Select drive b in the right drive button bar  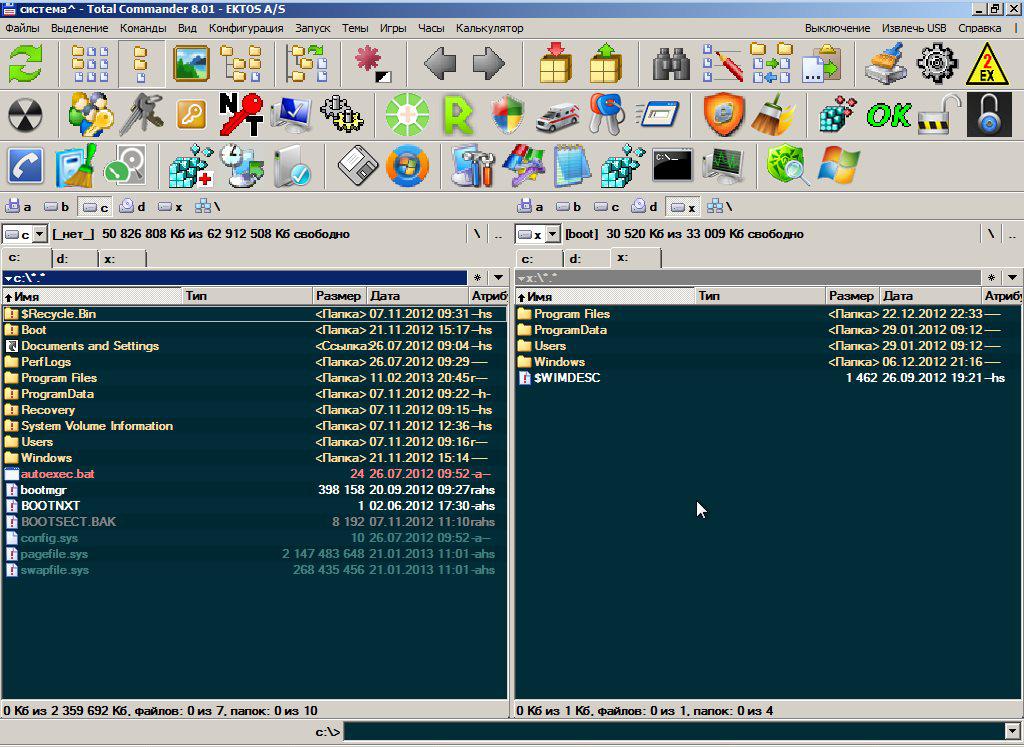569,207
